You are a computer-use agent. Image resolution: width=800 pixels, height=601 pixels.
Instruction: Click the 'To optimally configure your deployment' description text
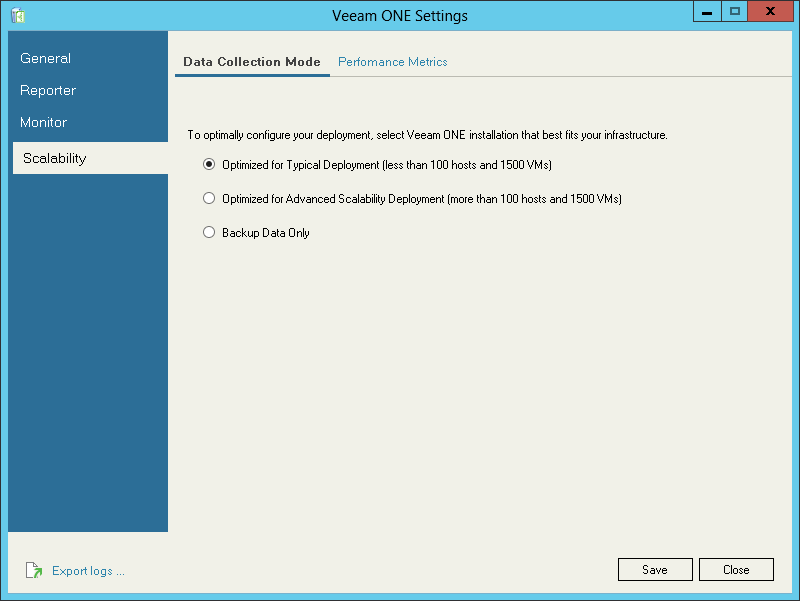[428, 135]
